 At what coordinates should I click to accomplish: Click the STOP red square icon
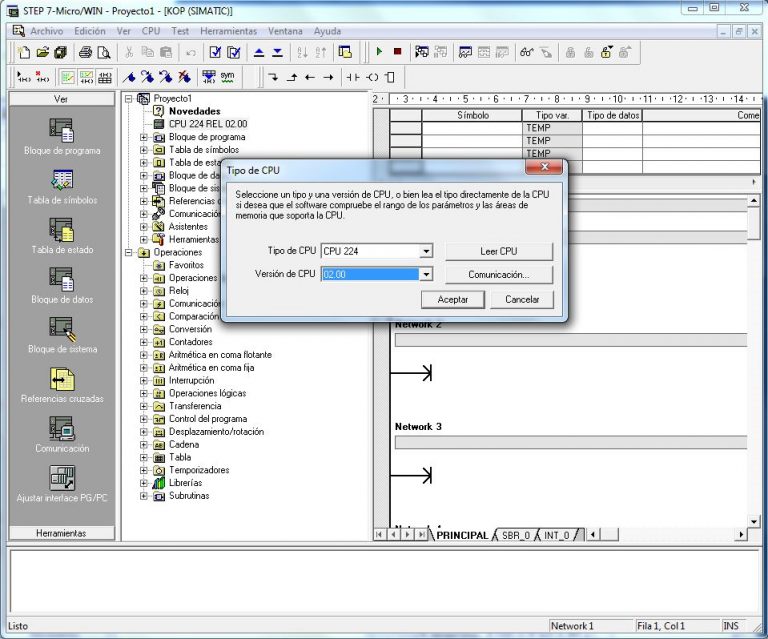(397, 52)
